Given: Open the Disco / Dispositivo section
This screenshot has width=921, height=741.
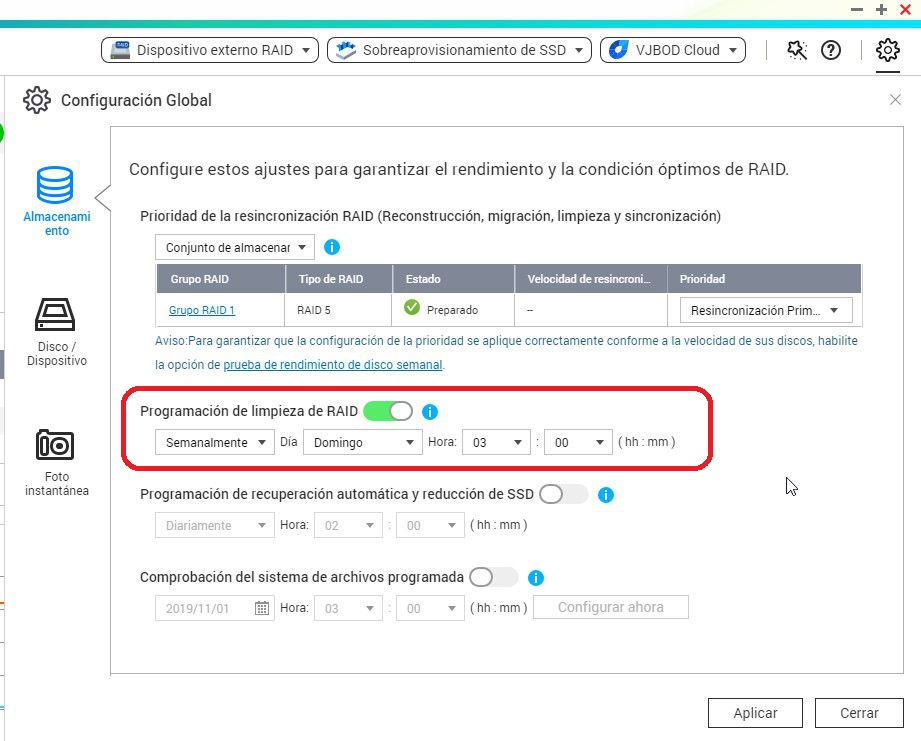Looking at the screenshot, I should tap(56, 314).
